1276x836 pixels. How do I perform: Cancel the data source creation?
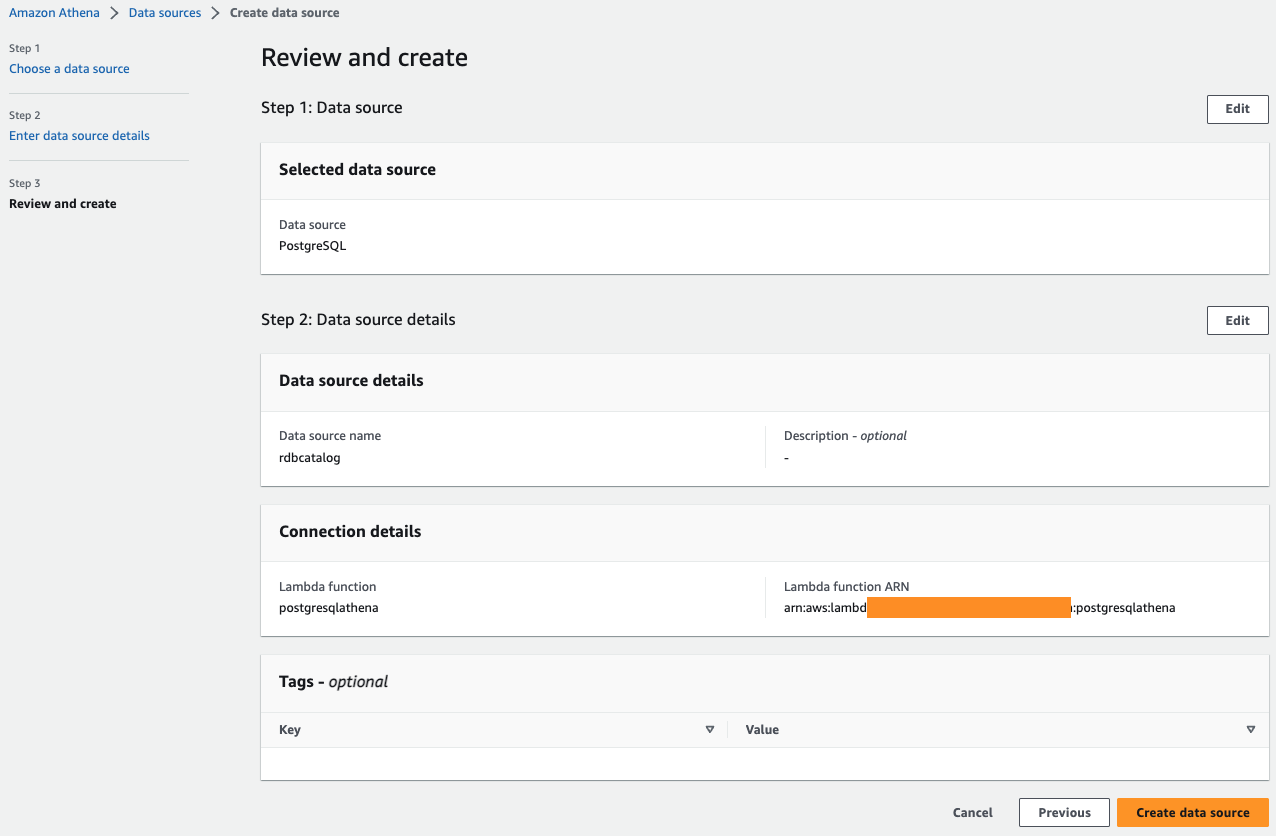coord(972,813)
